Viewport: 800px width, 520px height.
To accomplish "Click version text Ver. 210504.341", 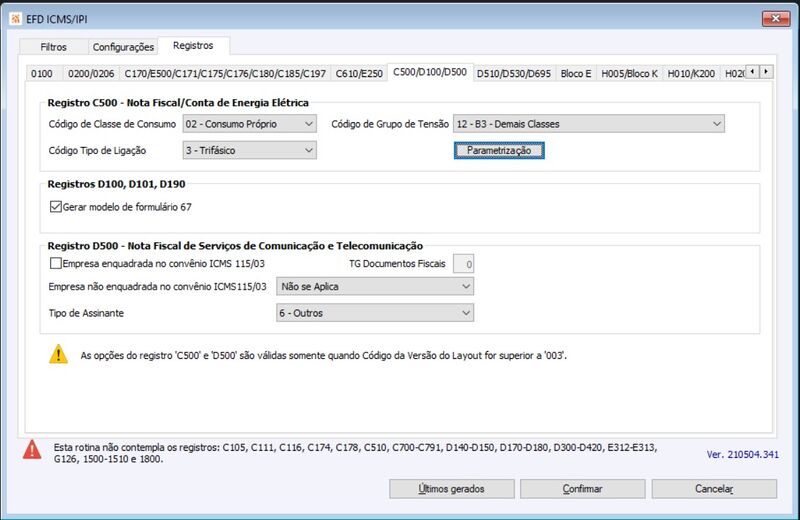I will (742, 454).
